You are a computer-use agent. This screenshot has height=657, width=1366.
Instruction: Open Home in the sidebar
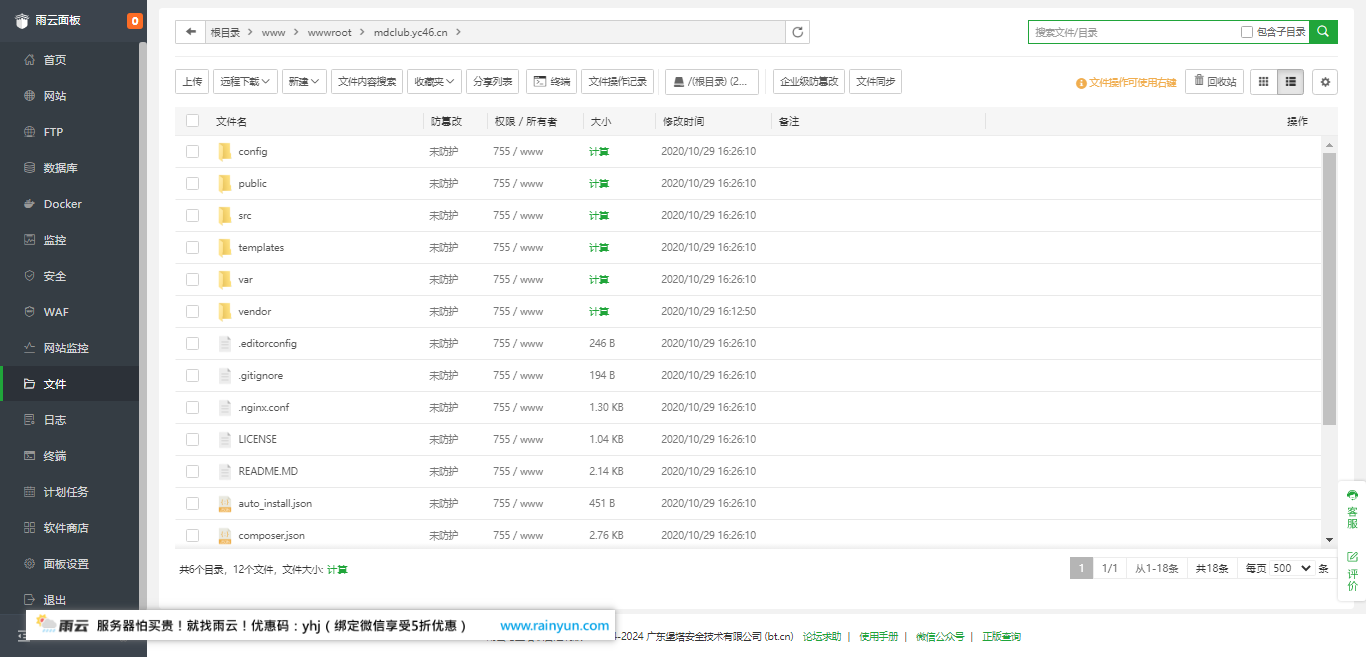click(70, 60)
